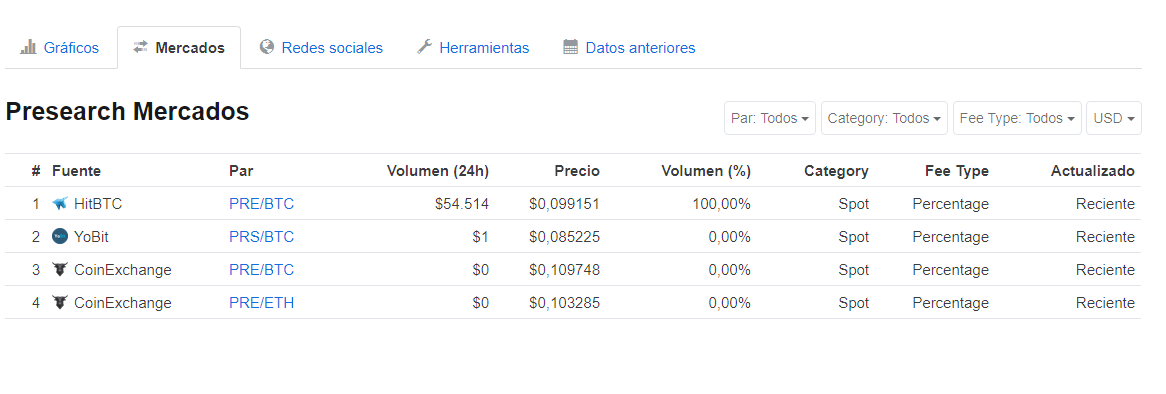Click the 100,00% volume share value
This screenshot has height=394, width=1166.
point(721,204)
